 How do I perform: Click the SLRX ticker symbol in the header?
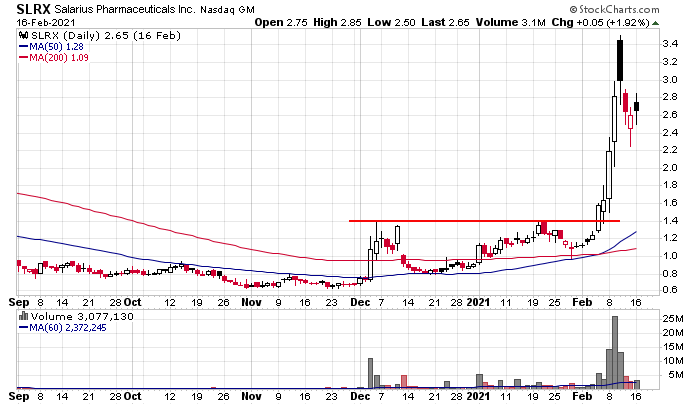(33, 9)
